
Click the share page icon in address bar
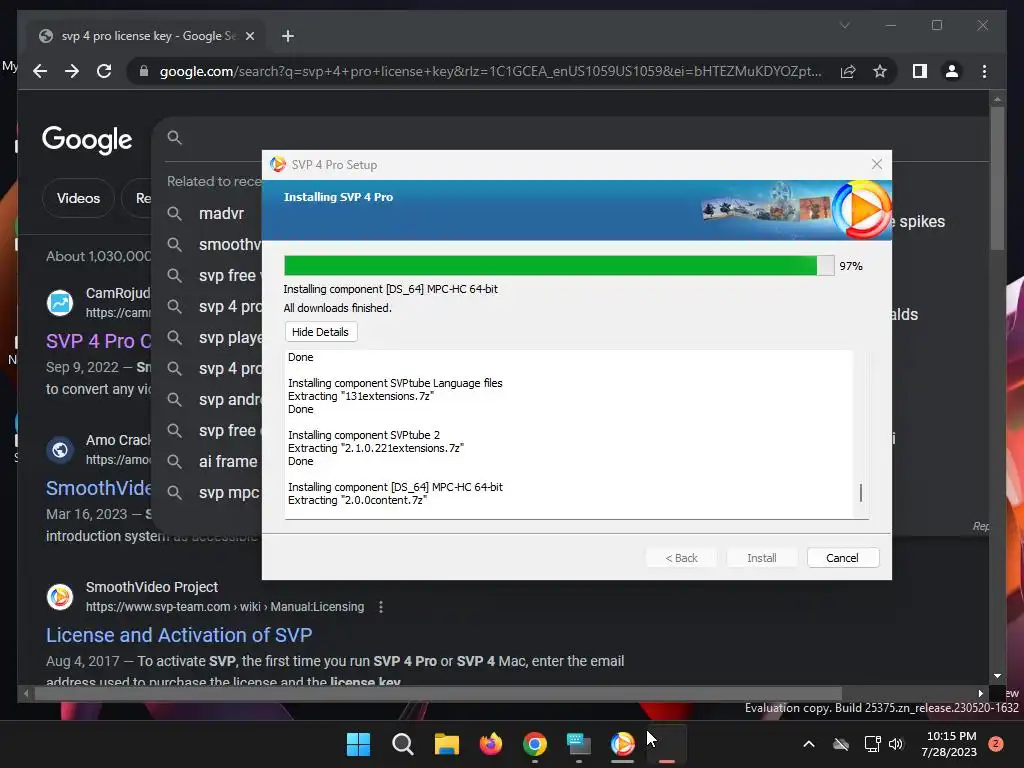pyautogui.click(x=848, y=71)
